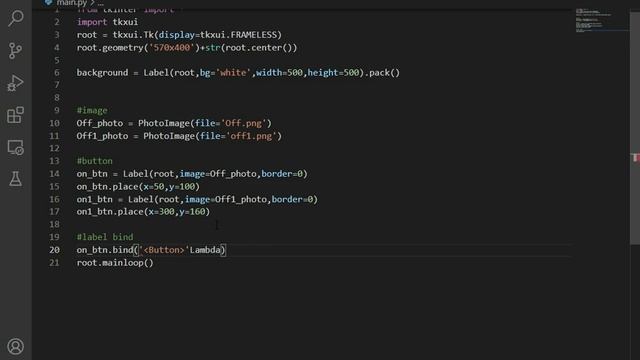The image size is (640, 360).
Task: Click the editor vertical scrollbar
Action: 635,128
